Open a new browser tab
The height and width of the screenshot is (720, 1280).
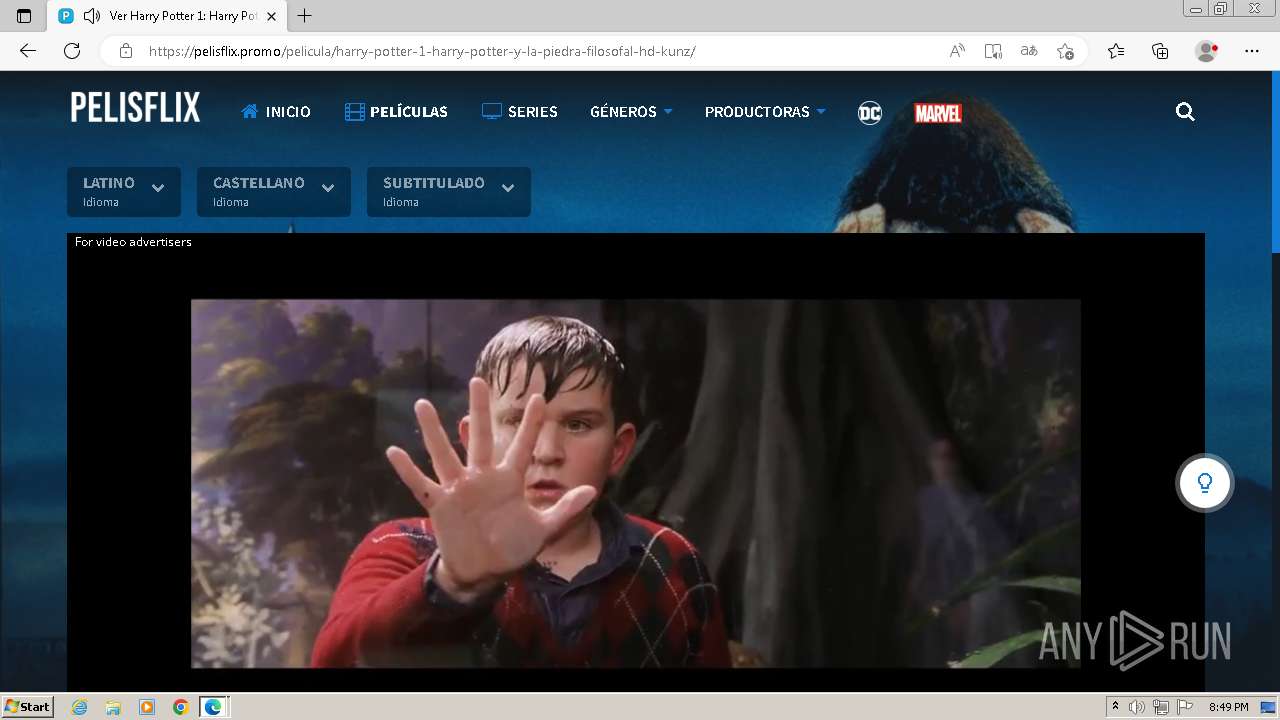click(305, 16)
